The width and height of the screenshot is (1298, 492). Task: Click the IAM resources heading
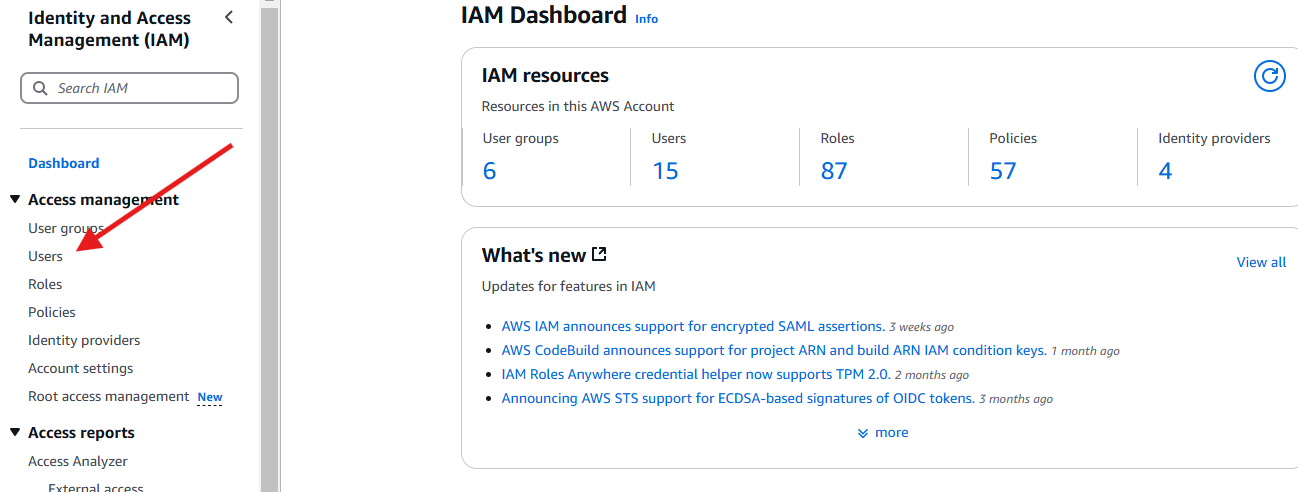545,75
